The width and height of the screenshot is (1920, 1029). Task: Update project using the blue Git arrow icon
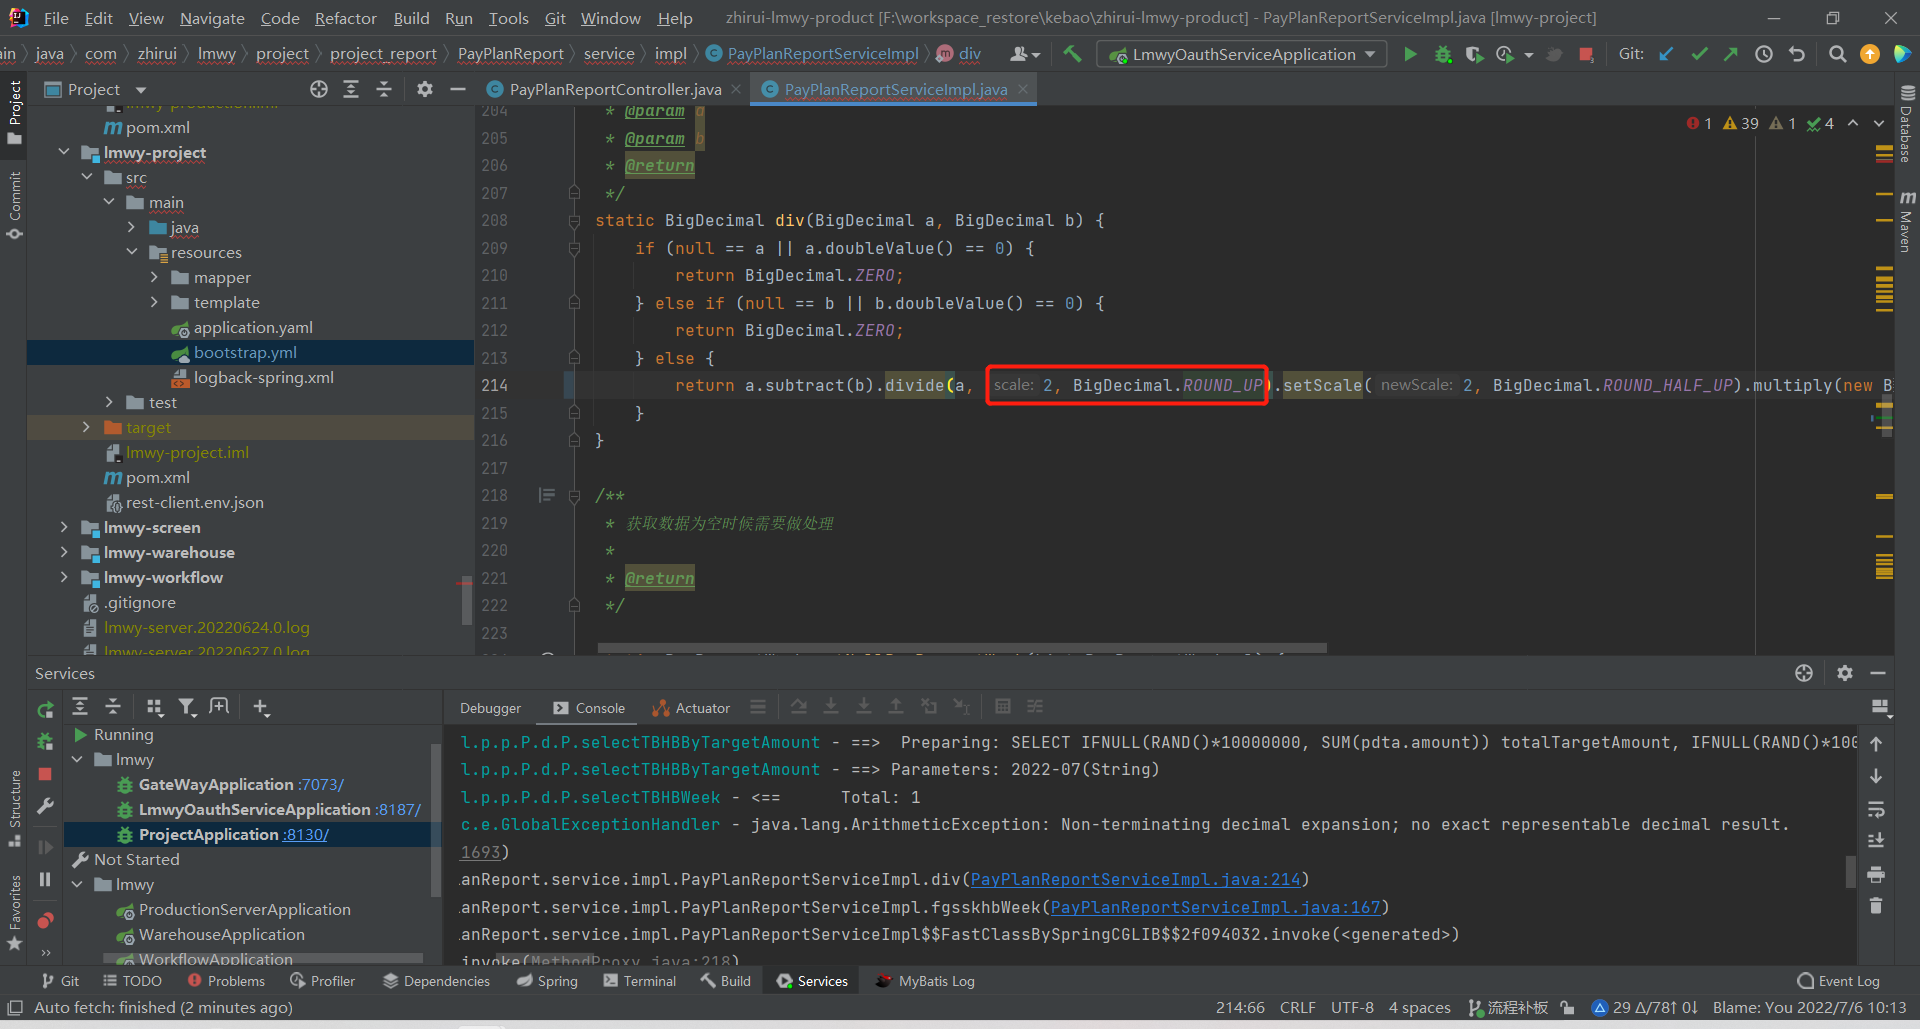(x=1666, y=54)
